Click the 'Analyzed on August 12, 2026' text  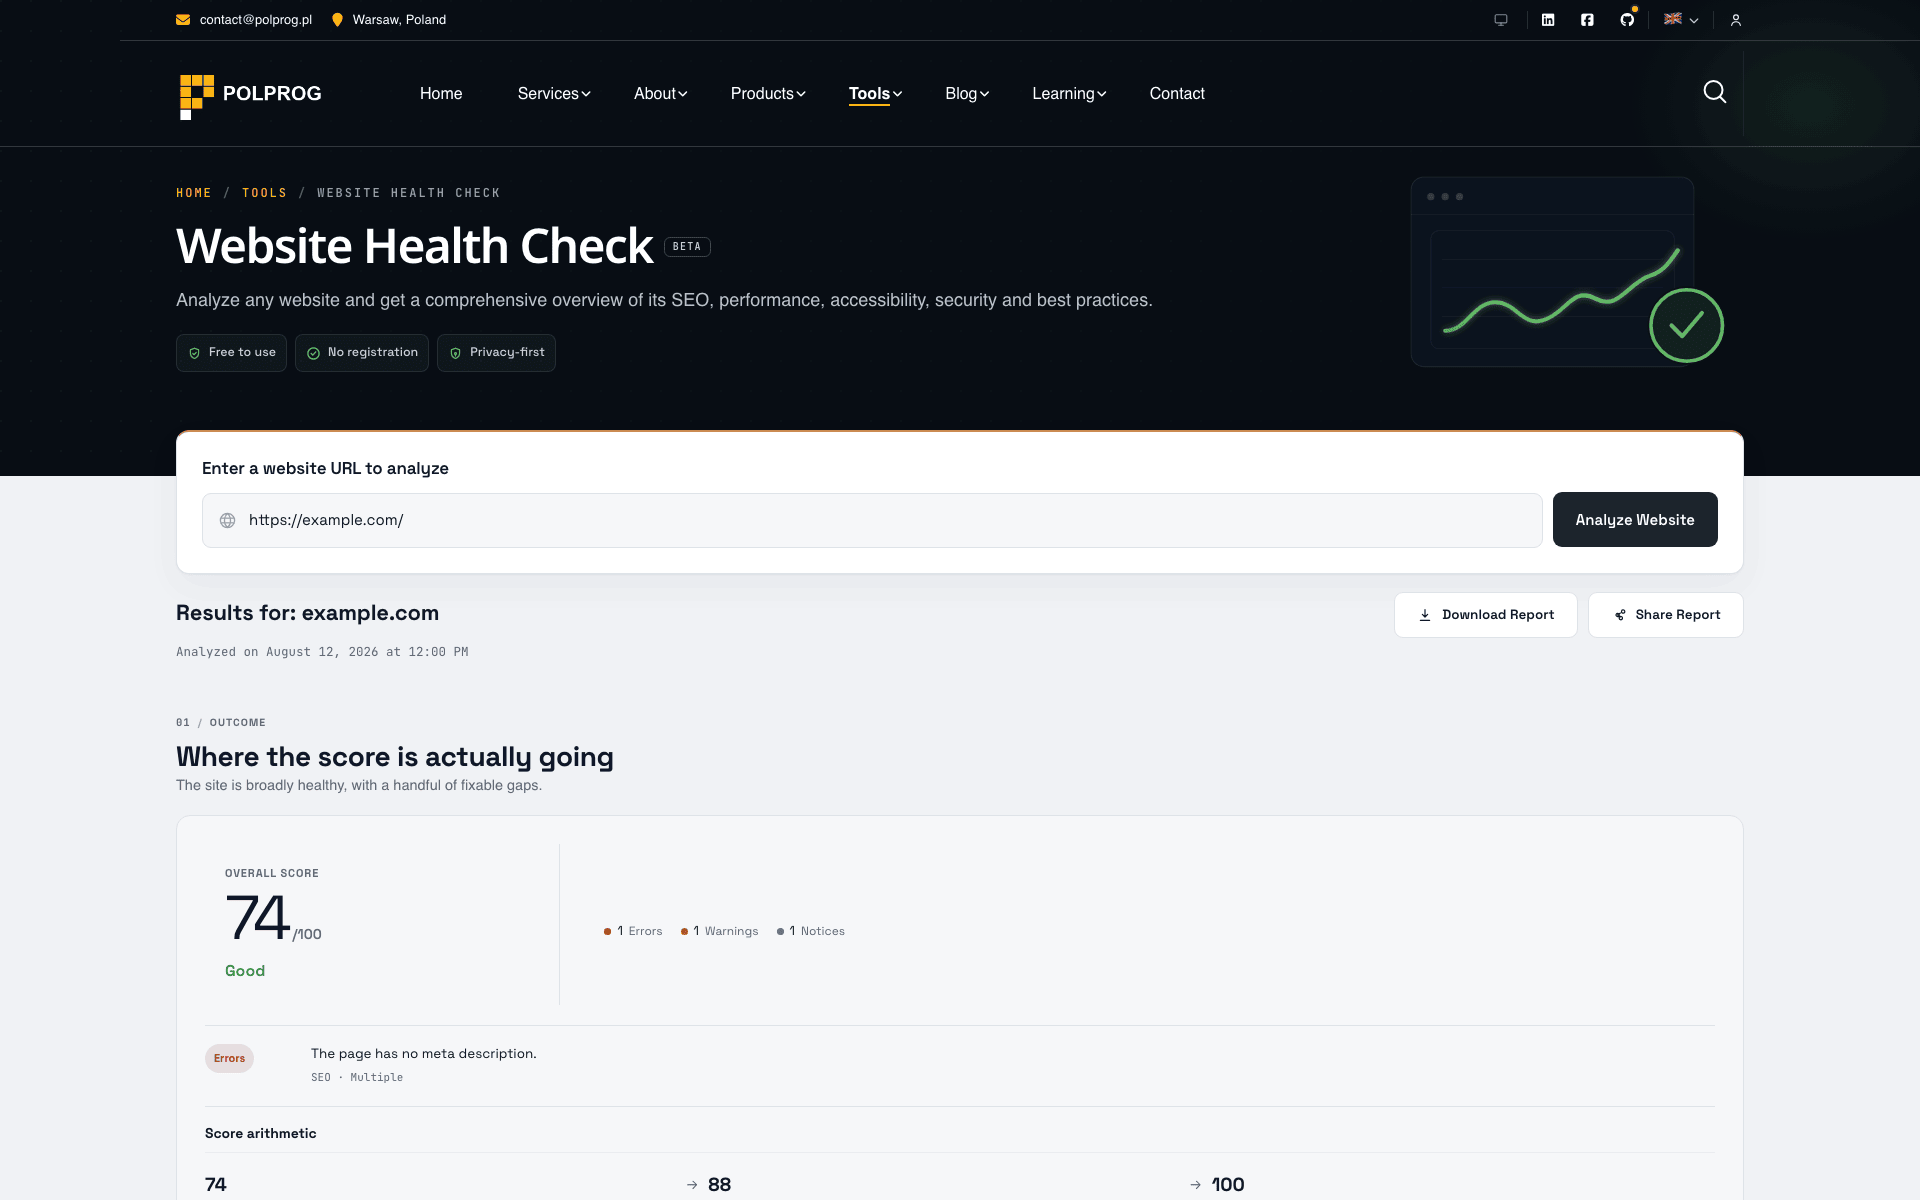point(322,652)
